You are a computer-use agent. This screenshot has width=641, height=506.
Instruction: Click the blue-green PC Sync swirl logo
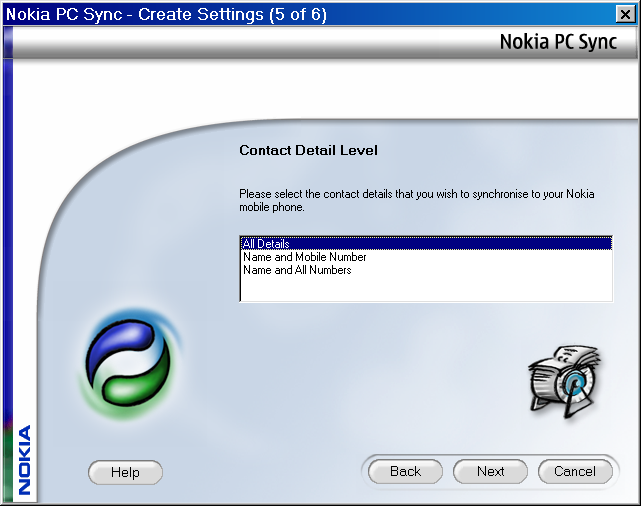click(130, 363)
